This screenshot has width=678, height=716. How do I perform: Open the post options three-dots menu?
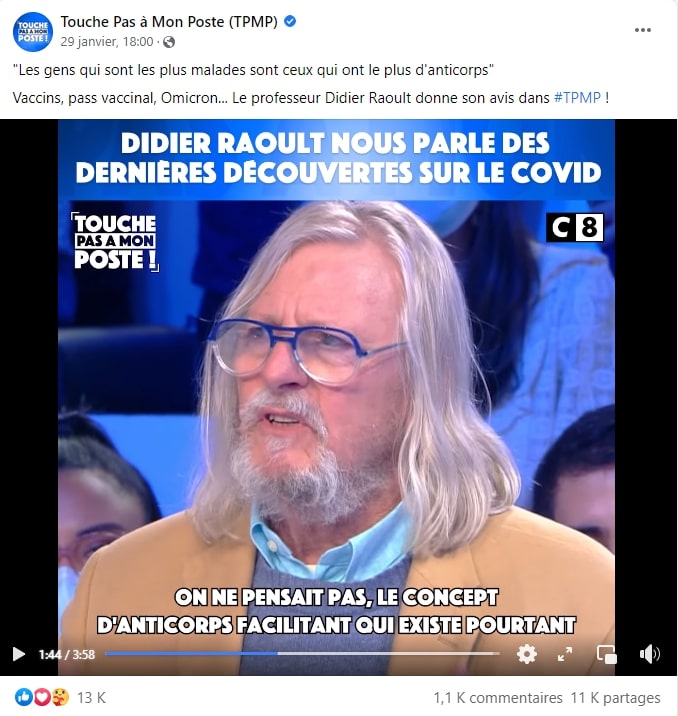(x=642, y=30)
